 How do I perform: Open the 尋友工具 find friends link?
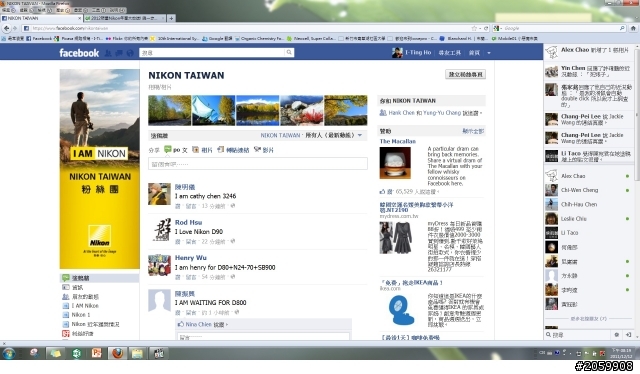pyautogui.click(x=449, y=53)
